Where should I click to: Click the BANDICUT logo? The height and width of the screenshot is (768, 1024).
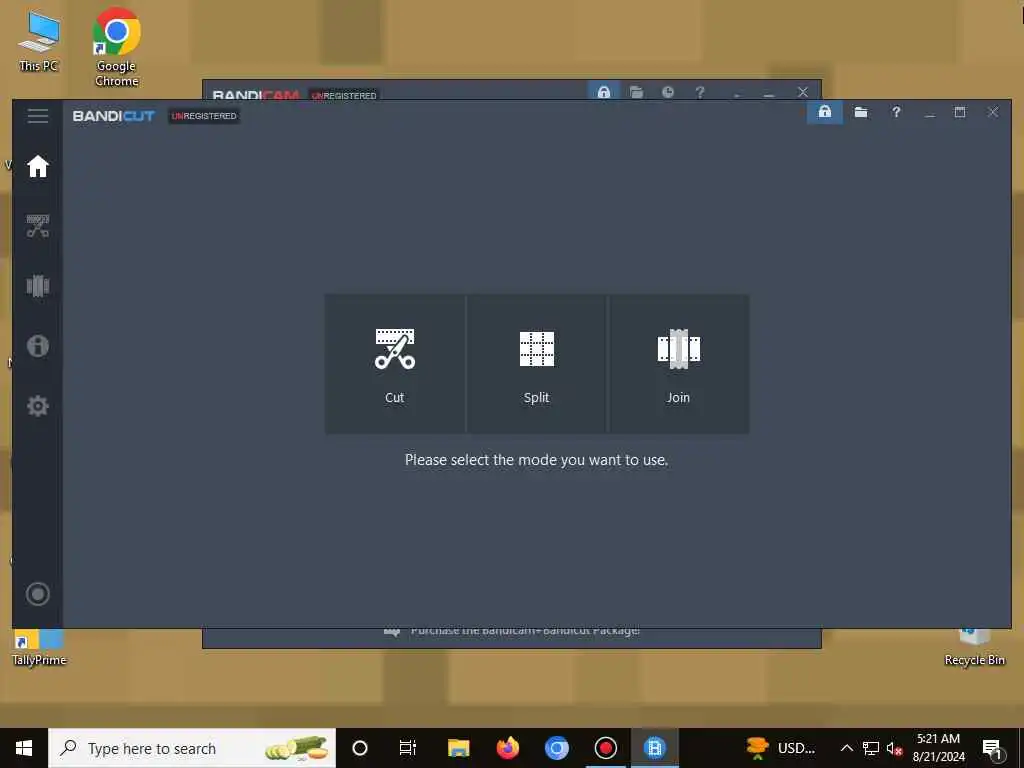point(114,116)
